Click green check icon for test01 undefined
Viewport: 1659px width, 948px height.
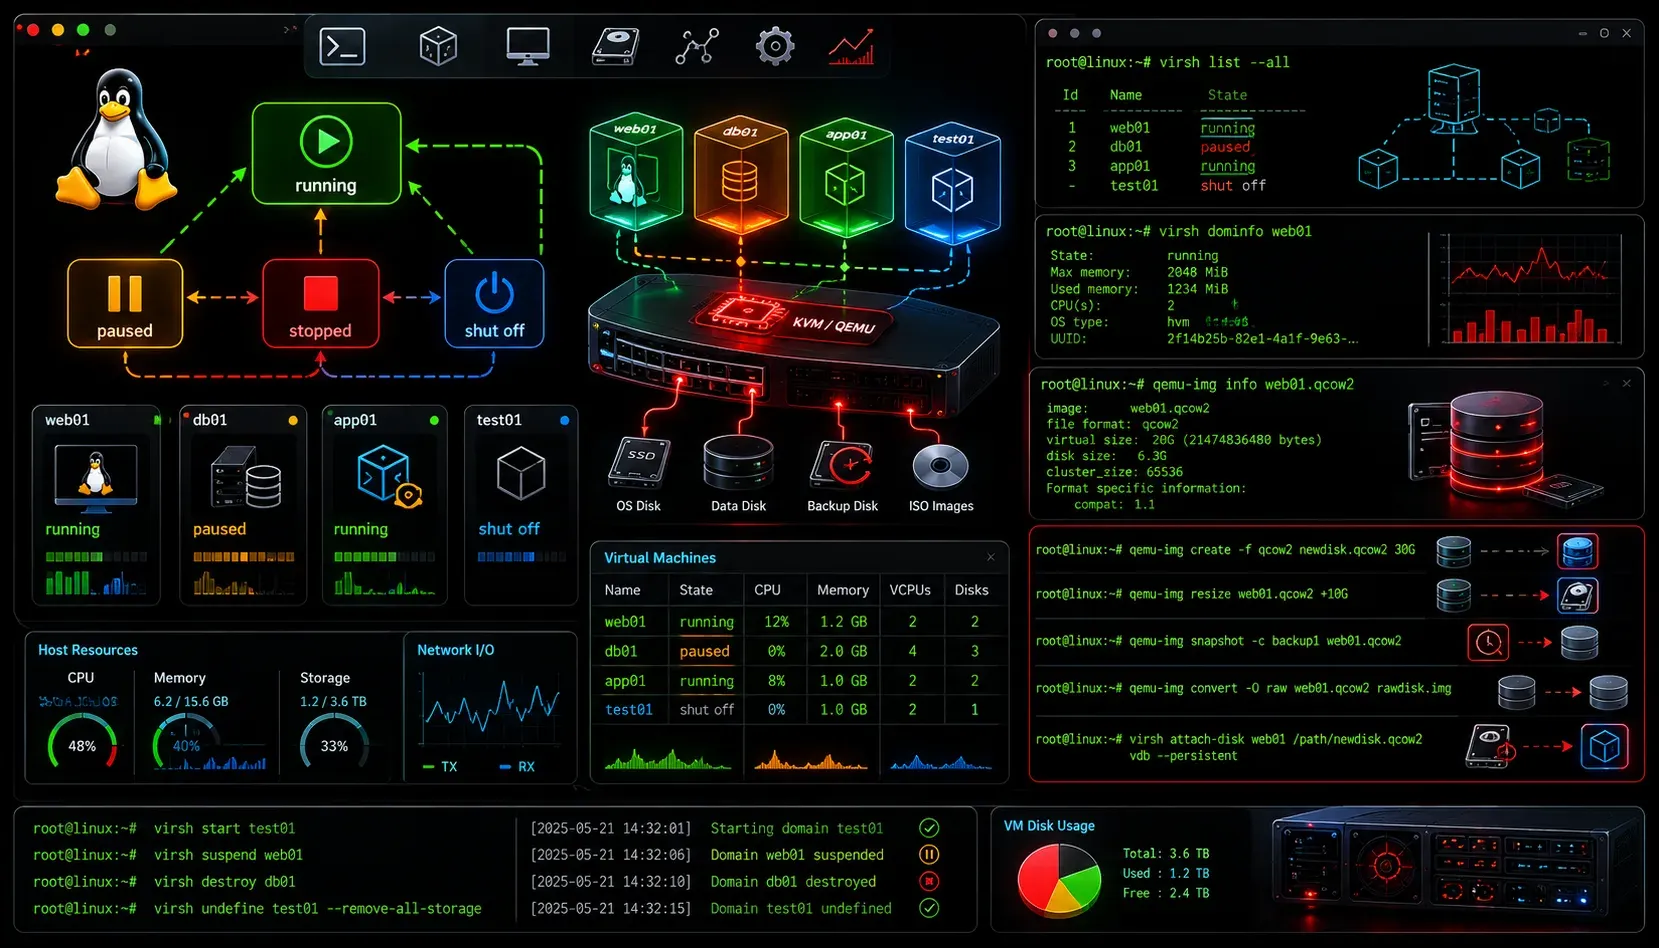coord(929,908)
